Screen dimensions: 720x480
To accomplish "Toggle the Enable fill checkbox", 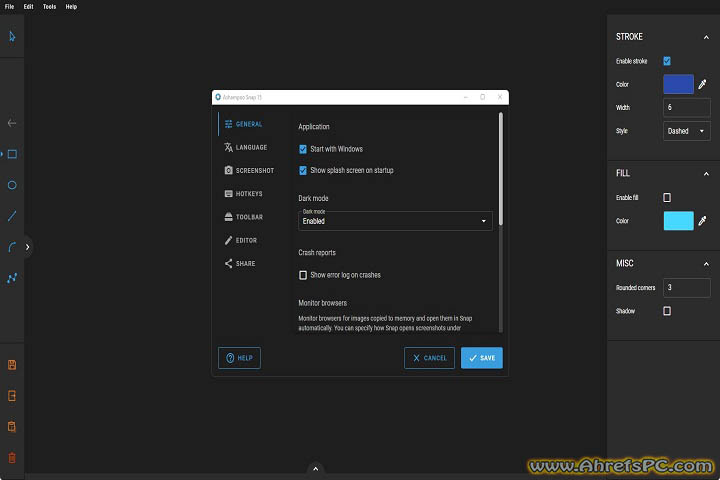I will 667,198.
